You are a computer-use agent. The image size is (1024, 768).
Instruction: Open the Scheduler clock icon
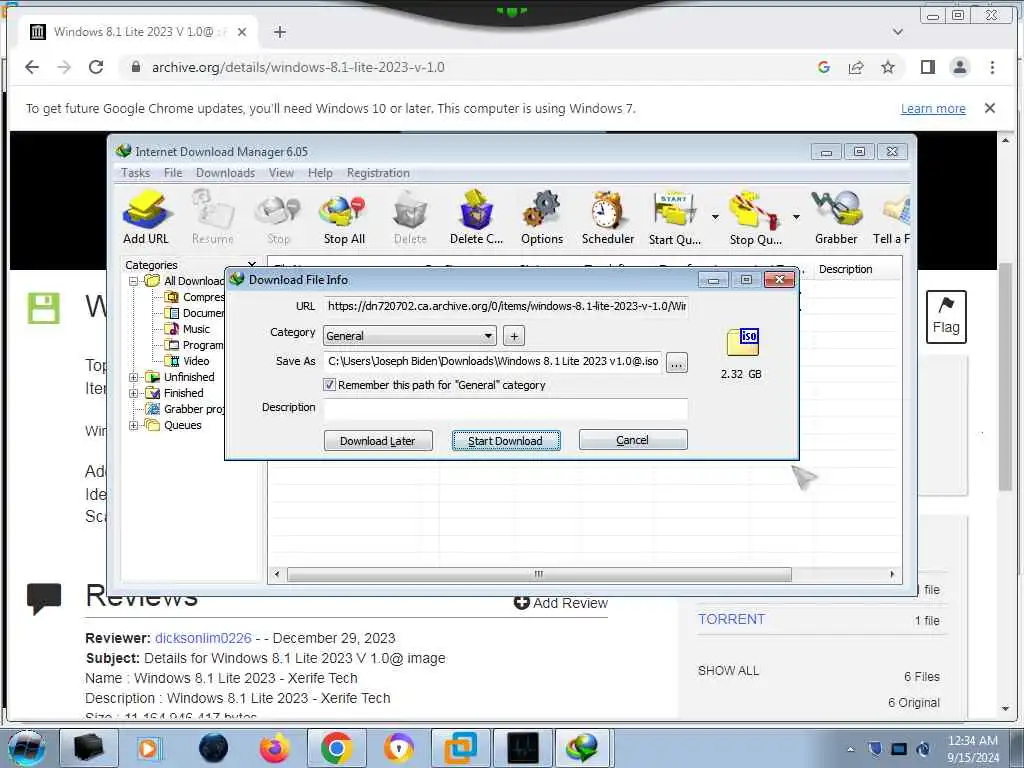(x=607, y=217)
